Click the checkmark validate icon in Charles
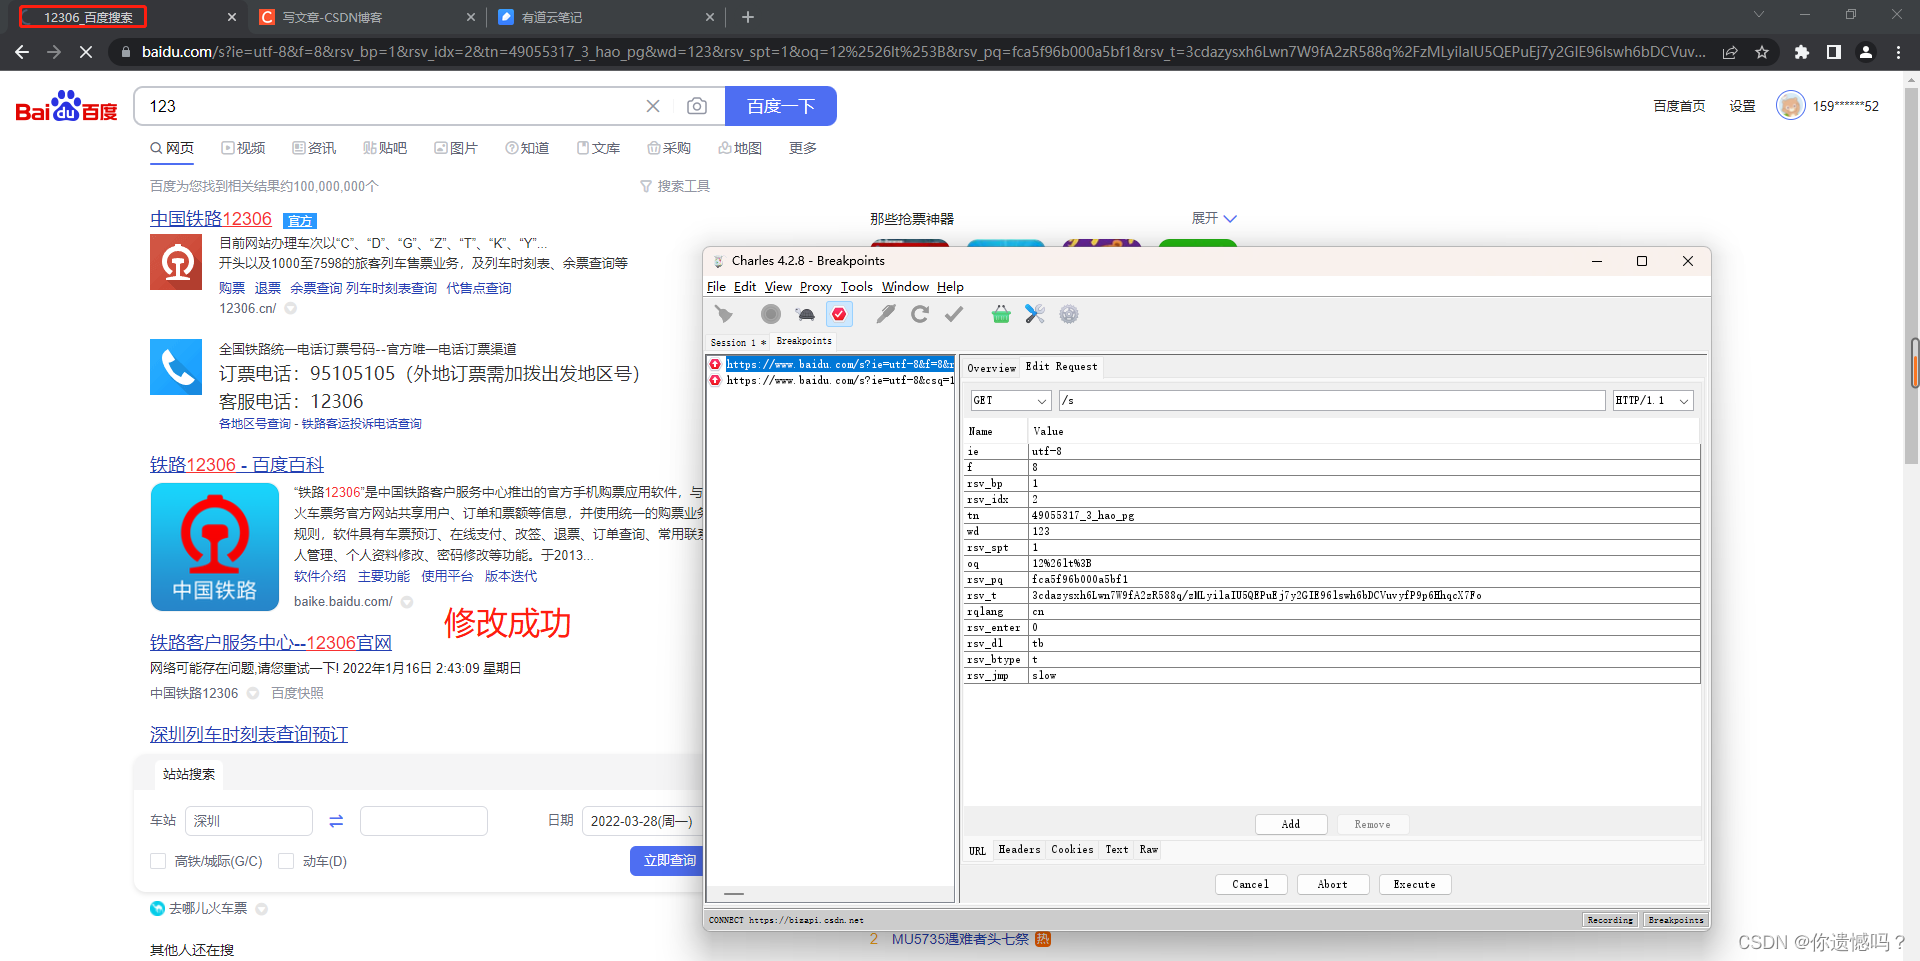Screen dimensions: 1920x961 tap(954, 314)
